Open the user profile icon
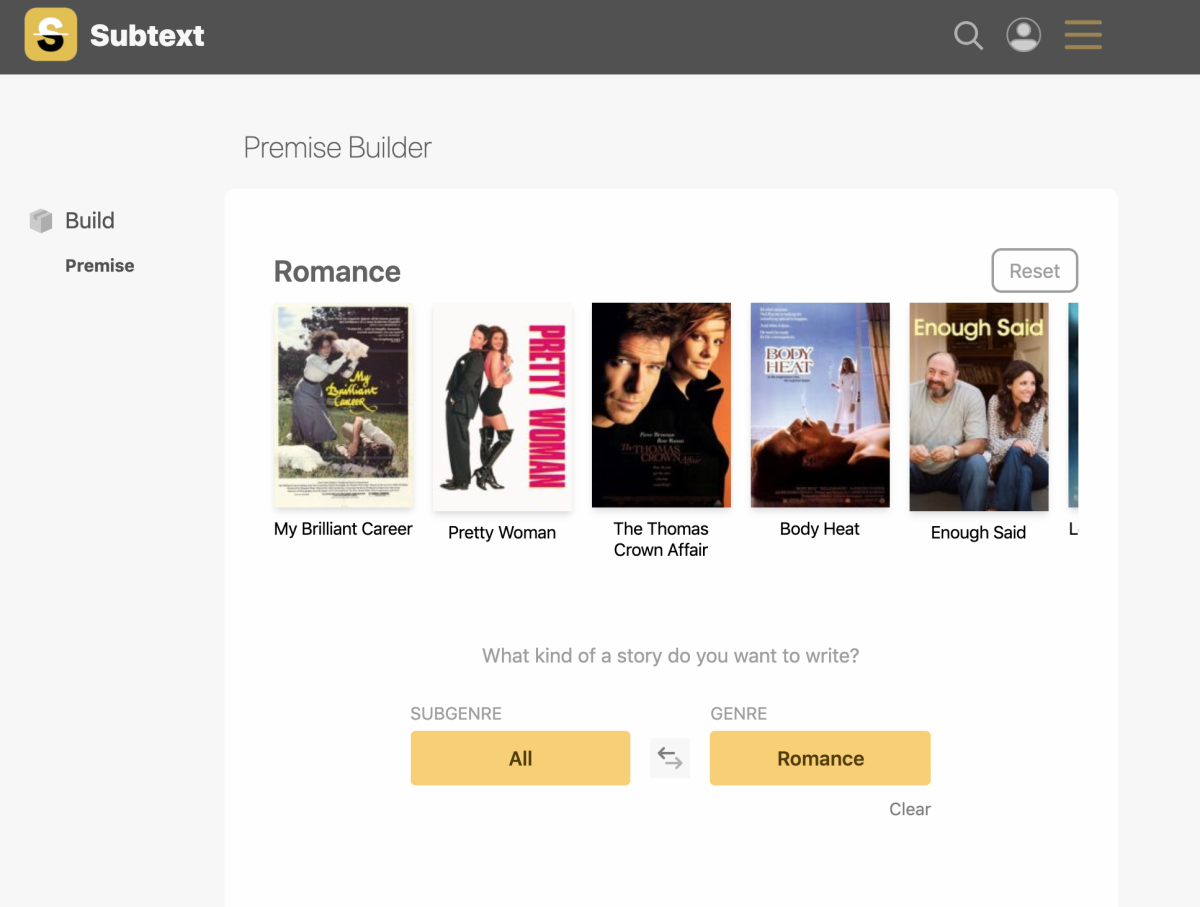The height and width of the screenshot is (907, 1200). click(1023, 35)
